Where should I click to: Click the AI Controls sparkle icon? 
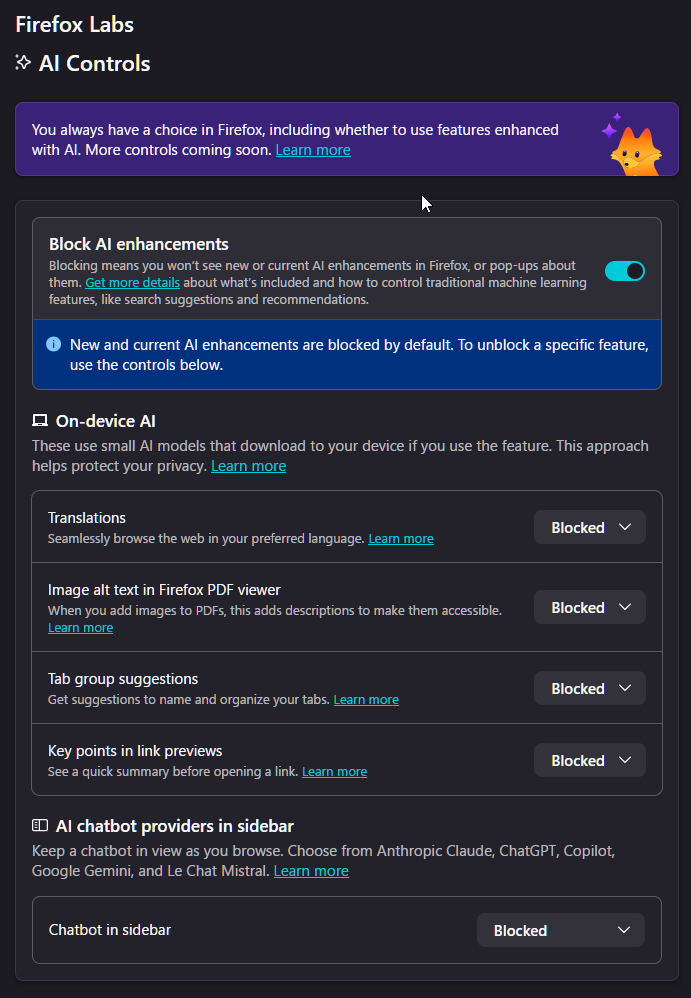(x=23, y=63)
